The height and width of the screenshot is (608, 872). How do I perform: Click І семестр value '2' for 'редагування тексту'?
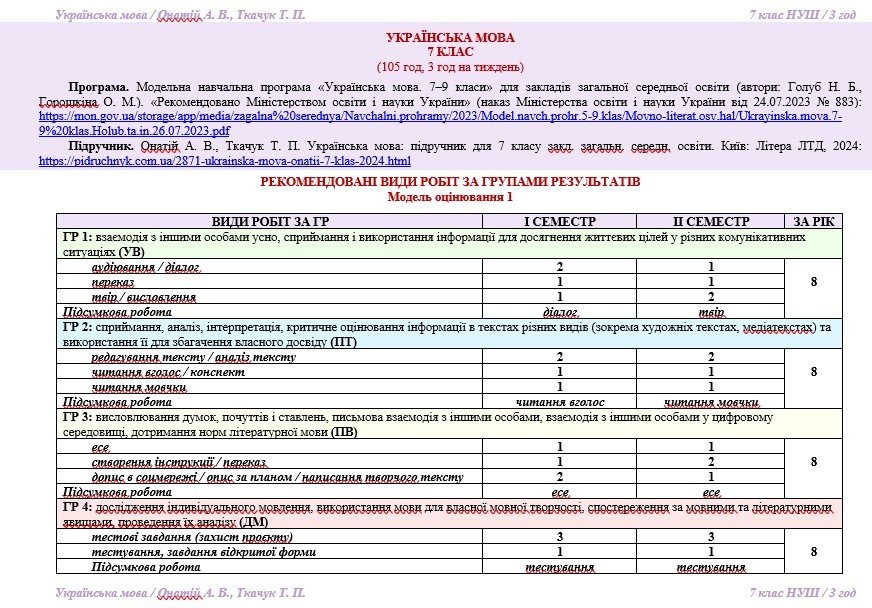pyautogui.click(x=559, y=357)
